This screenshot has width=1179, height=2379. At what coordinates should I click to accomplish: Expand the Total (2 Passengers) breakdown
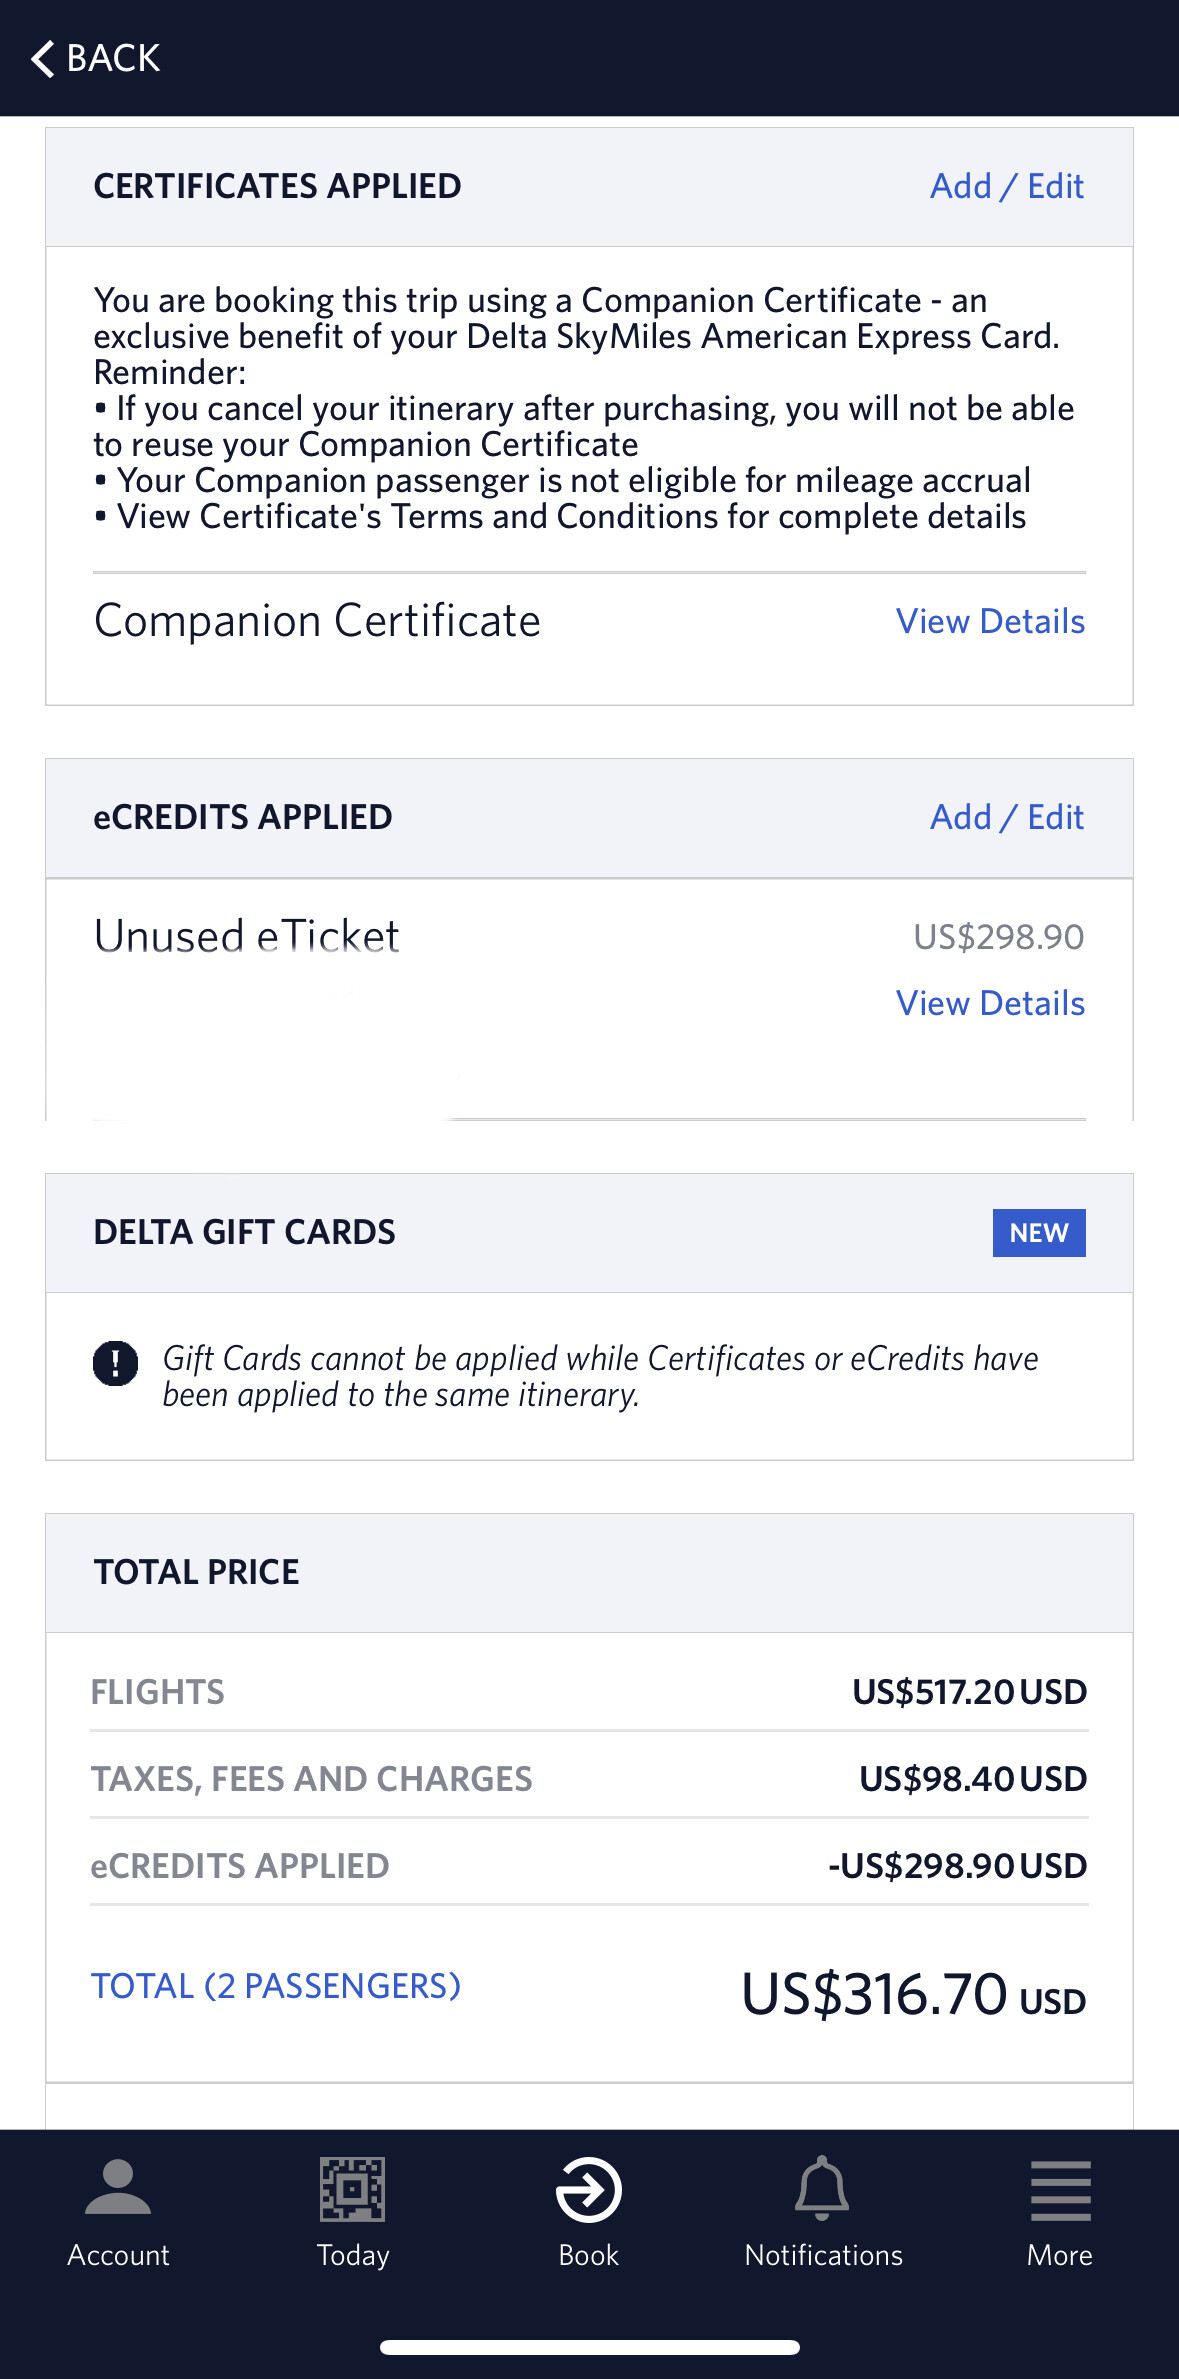click(276, 1985)
